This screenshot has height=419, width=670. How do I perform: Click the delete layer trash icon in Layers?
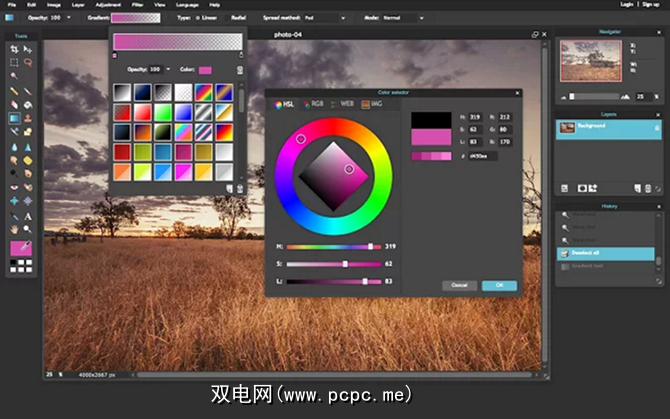[x=648, y=188]
